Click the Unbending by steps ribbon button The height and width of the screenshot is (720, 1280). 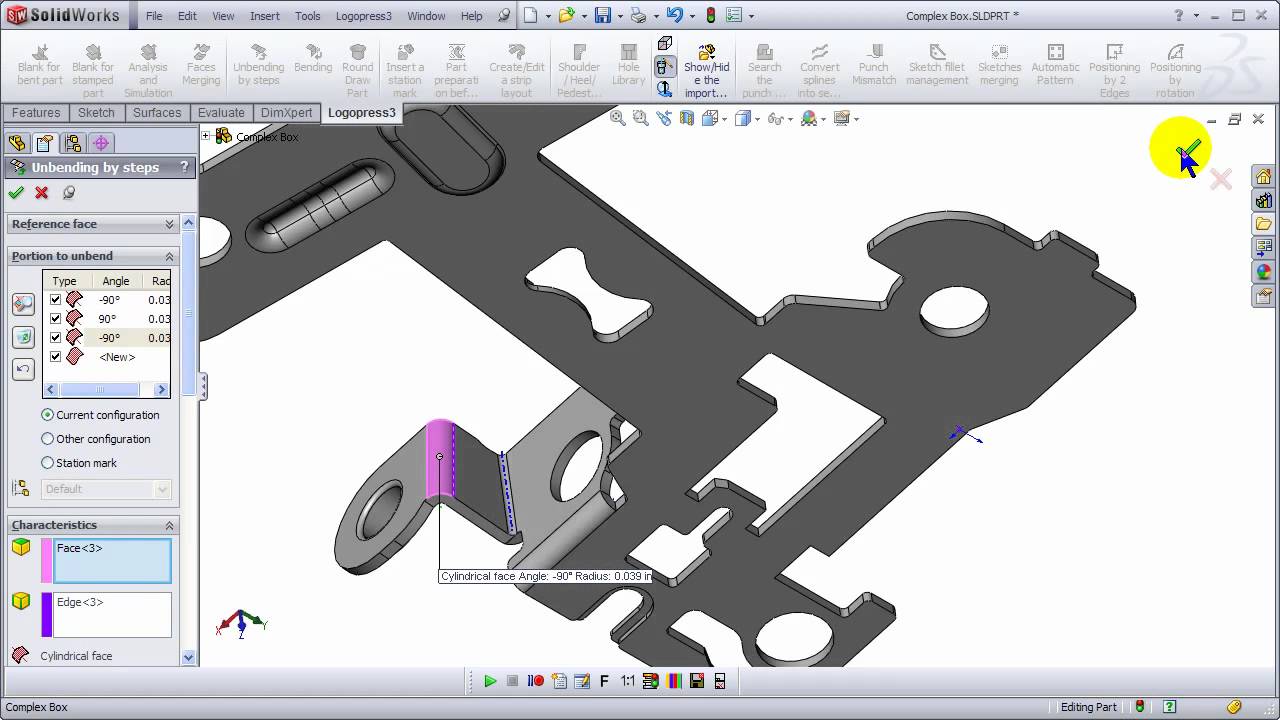(x=258, y=66)
